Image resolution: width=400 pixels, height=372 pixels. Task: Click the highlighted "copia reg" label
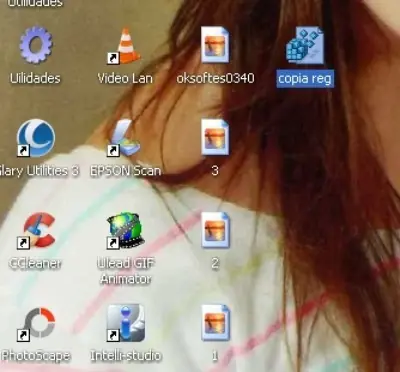click(x=305, y=79)
